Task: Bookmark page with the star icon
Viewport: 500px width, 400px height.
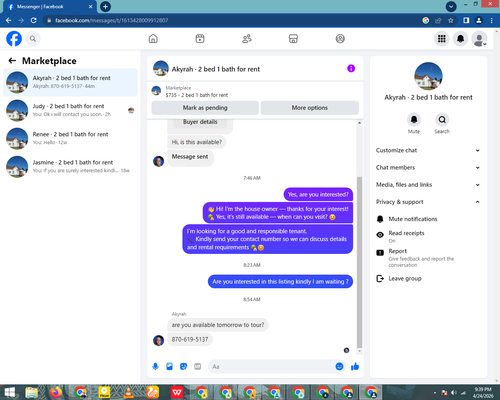Action: pyautogui.click(x=451, y=20)
